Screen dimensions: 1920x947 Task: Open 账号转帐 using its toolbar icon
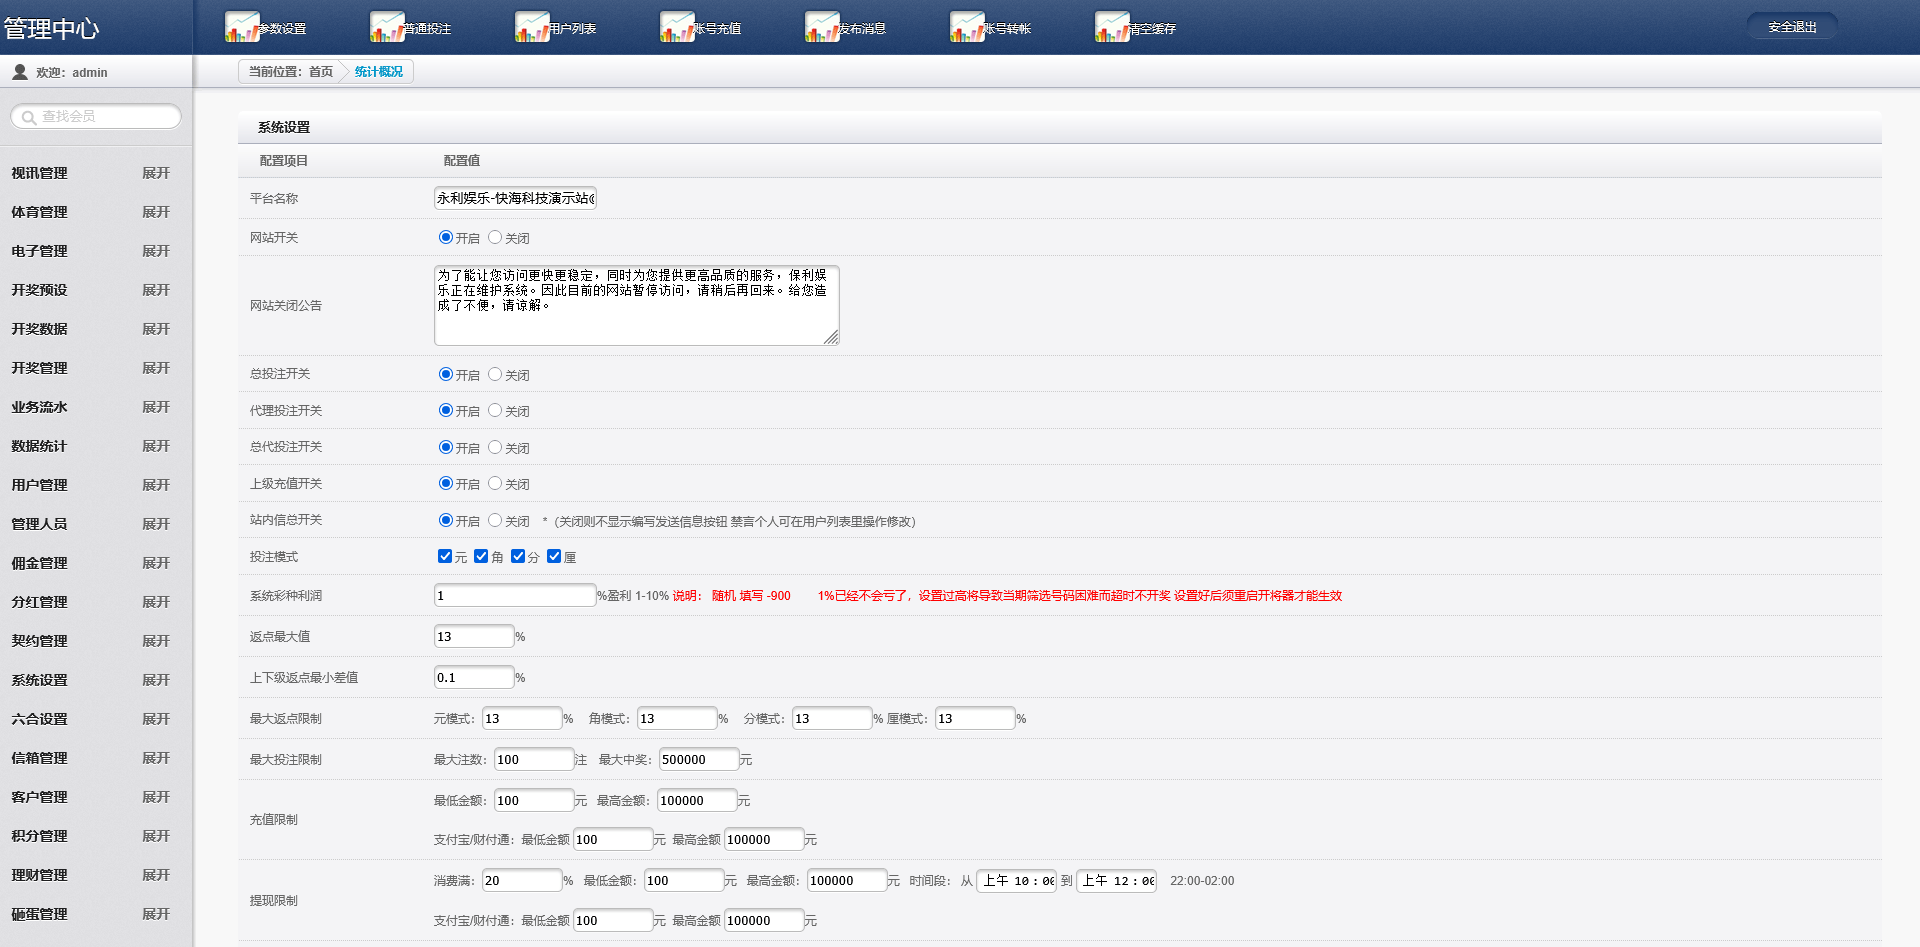[967, 27]
